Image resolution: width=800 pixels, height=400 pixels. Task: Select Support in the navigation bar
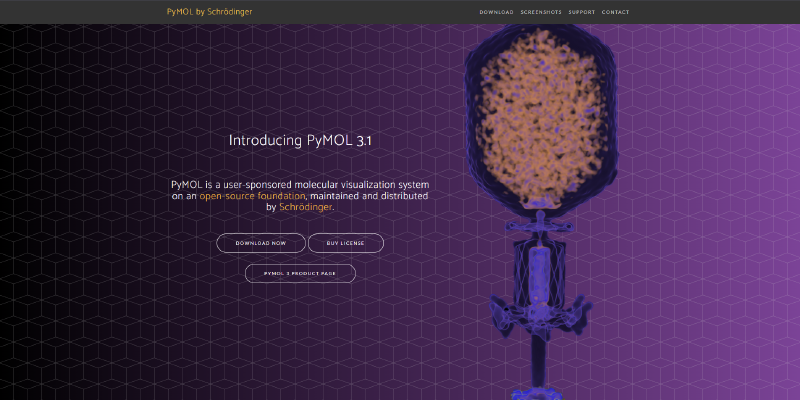tap(582, 12)
